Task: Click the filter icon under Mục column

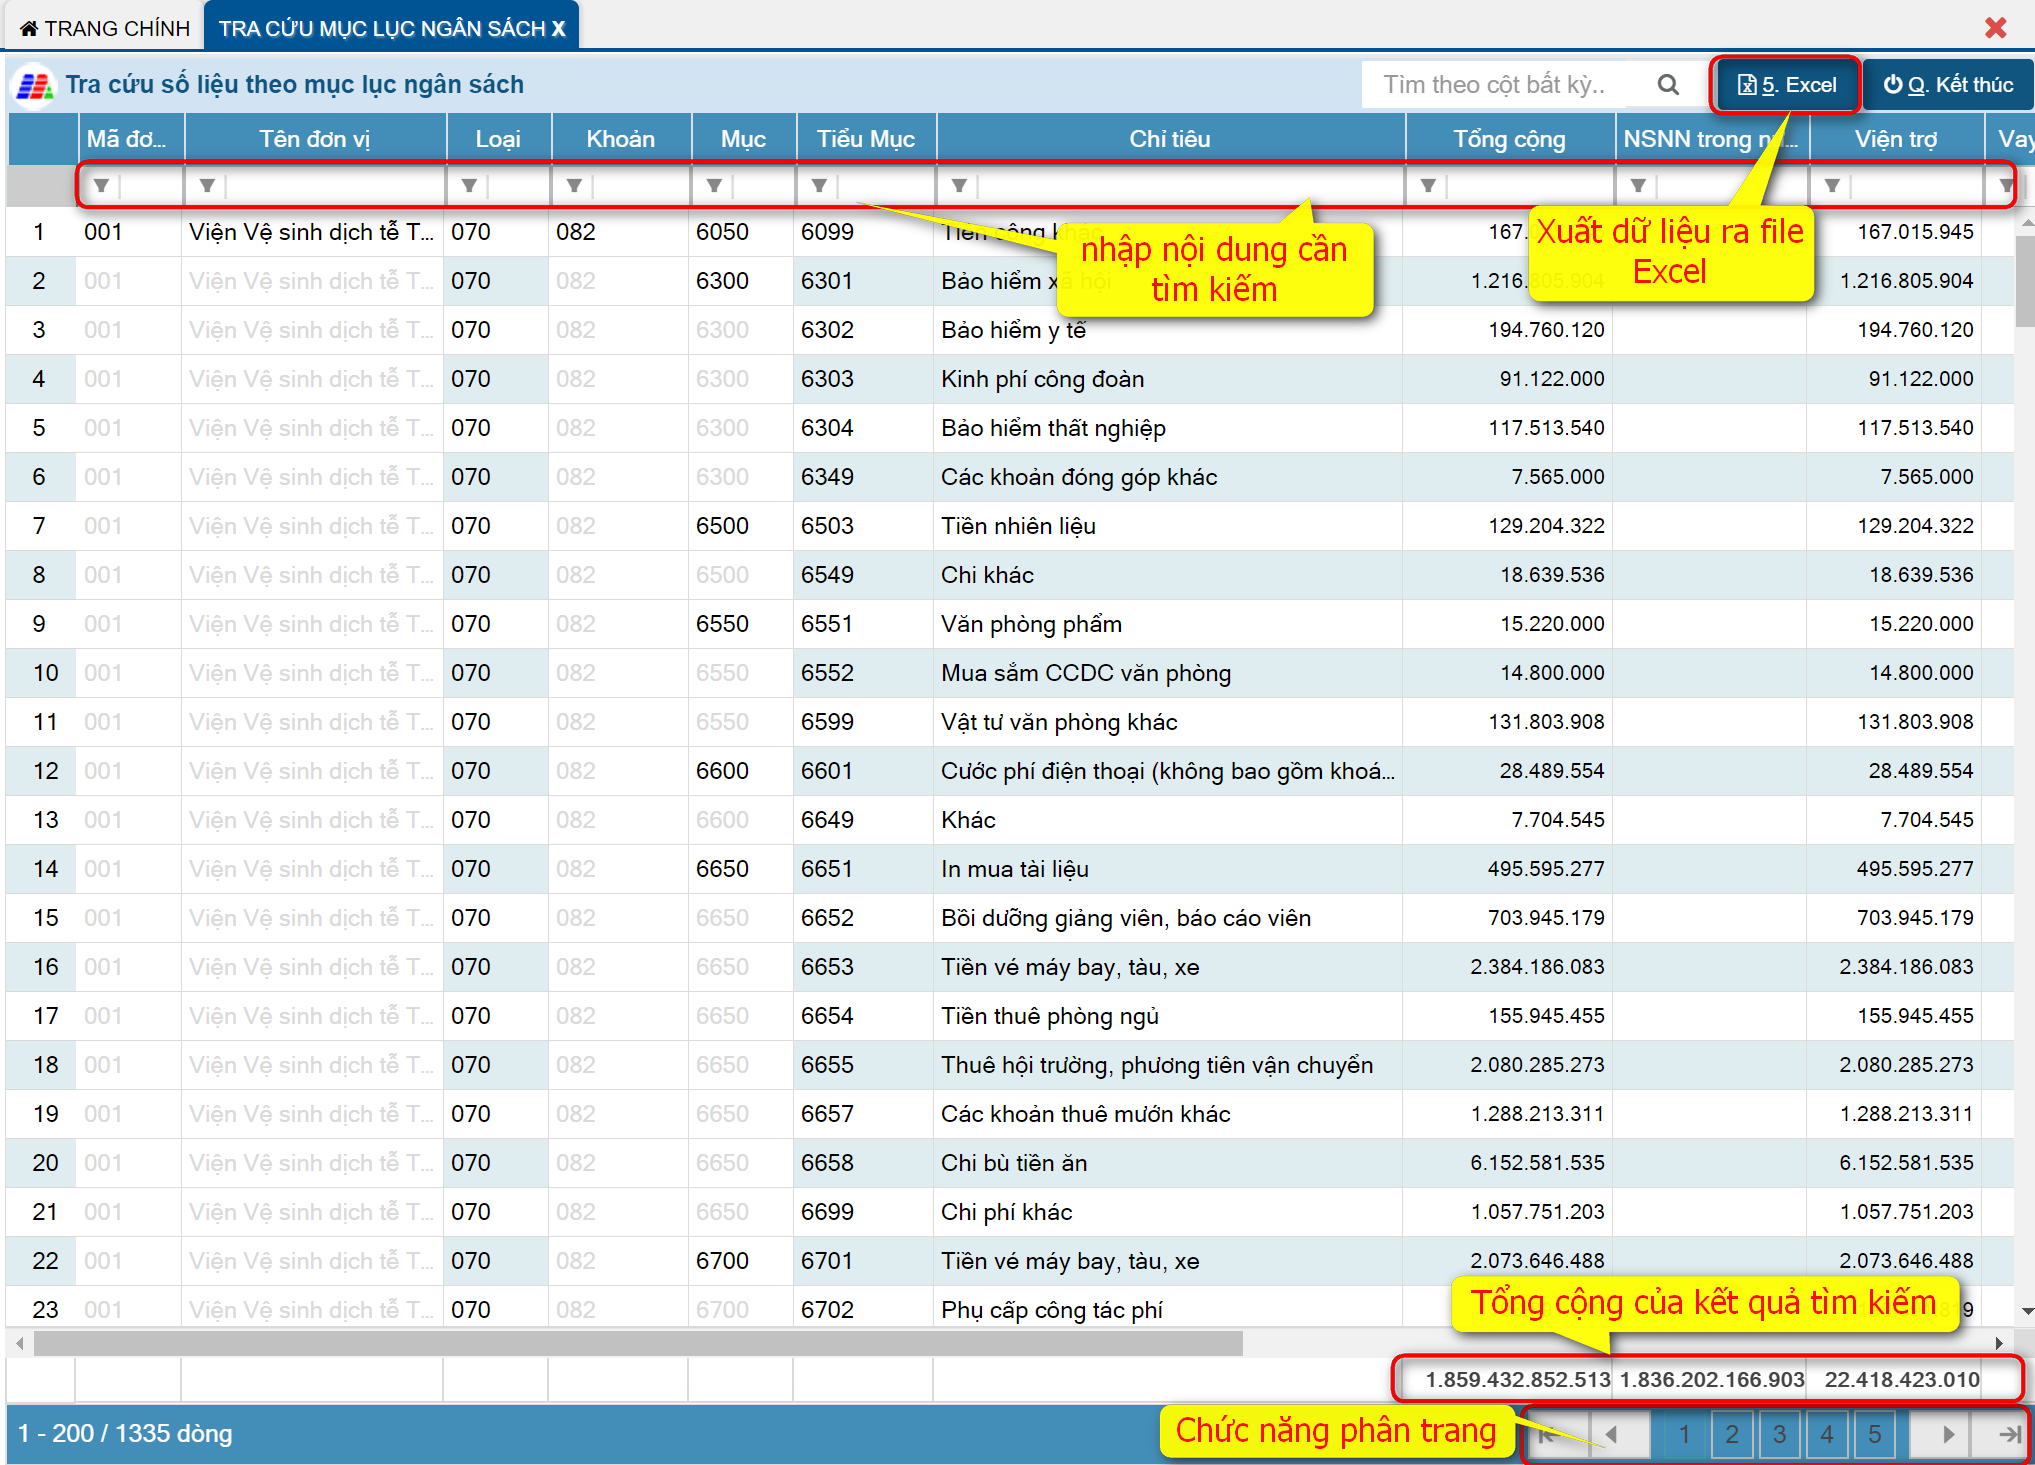Action: (x=714, y=186)
